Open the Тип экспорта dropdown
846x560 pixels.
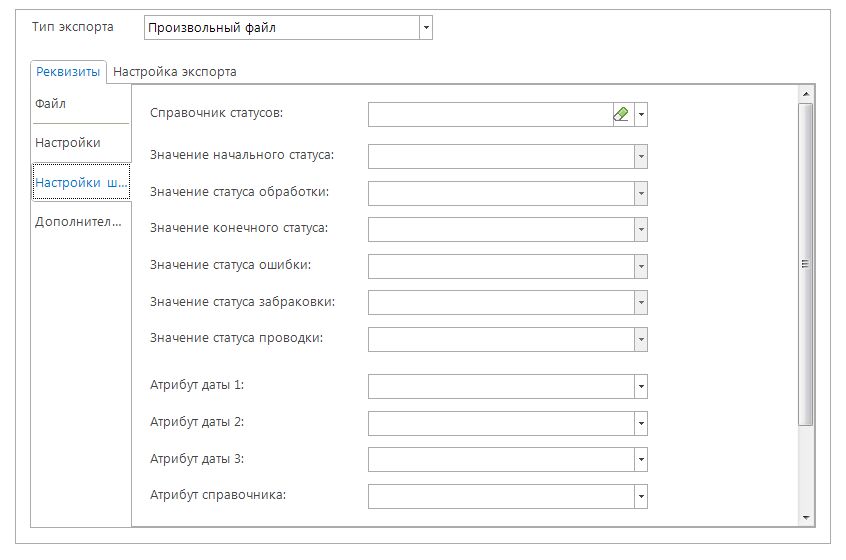(427, 28)
